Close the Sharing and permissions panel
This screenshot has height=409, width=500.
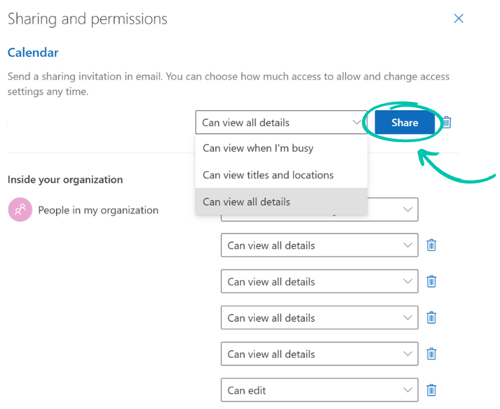tap(459, 18)
